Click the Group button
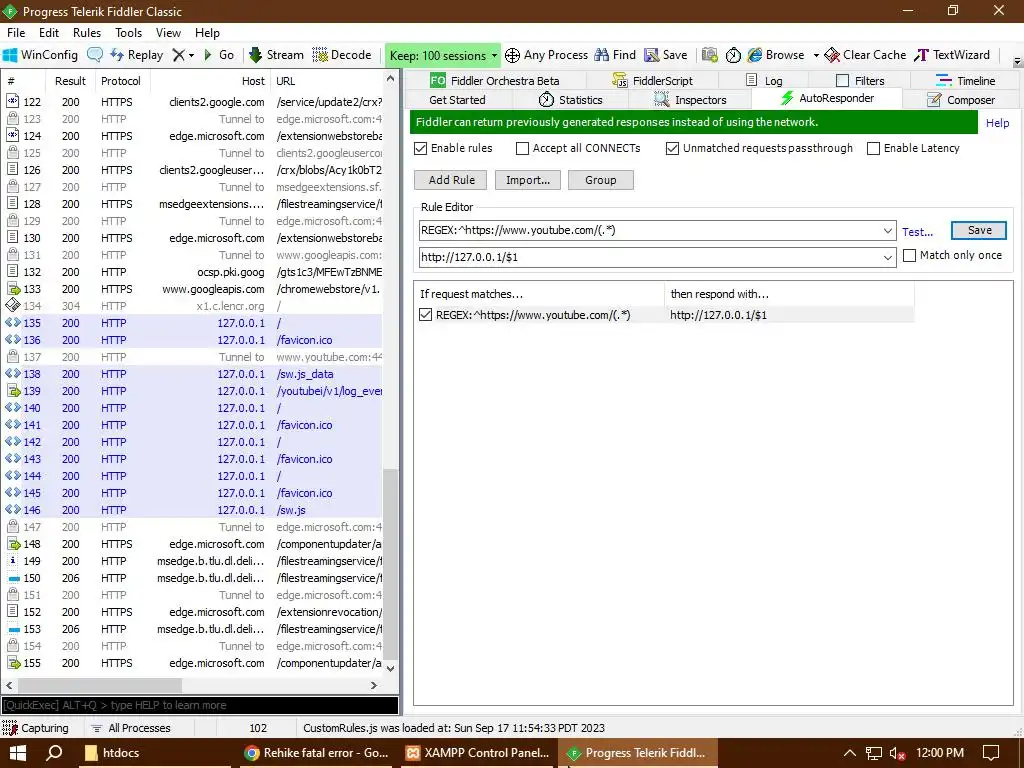Screen dimensions: 1024x768 (600, 180)
